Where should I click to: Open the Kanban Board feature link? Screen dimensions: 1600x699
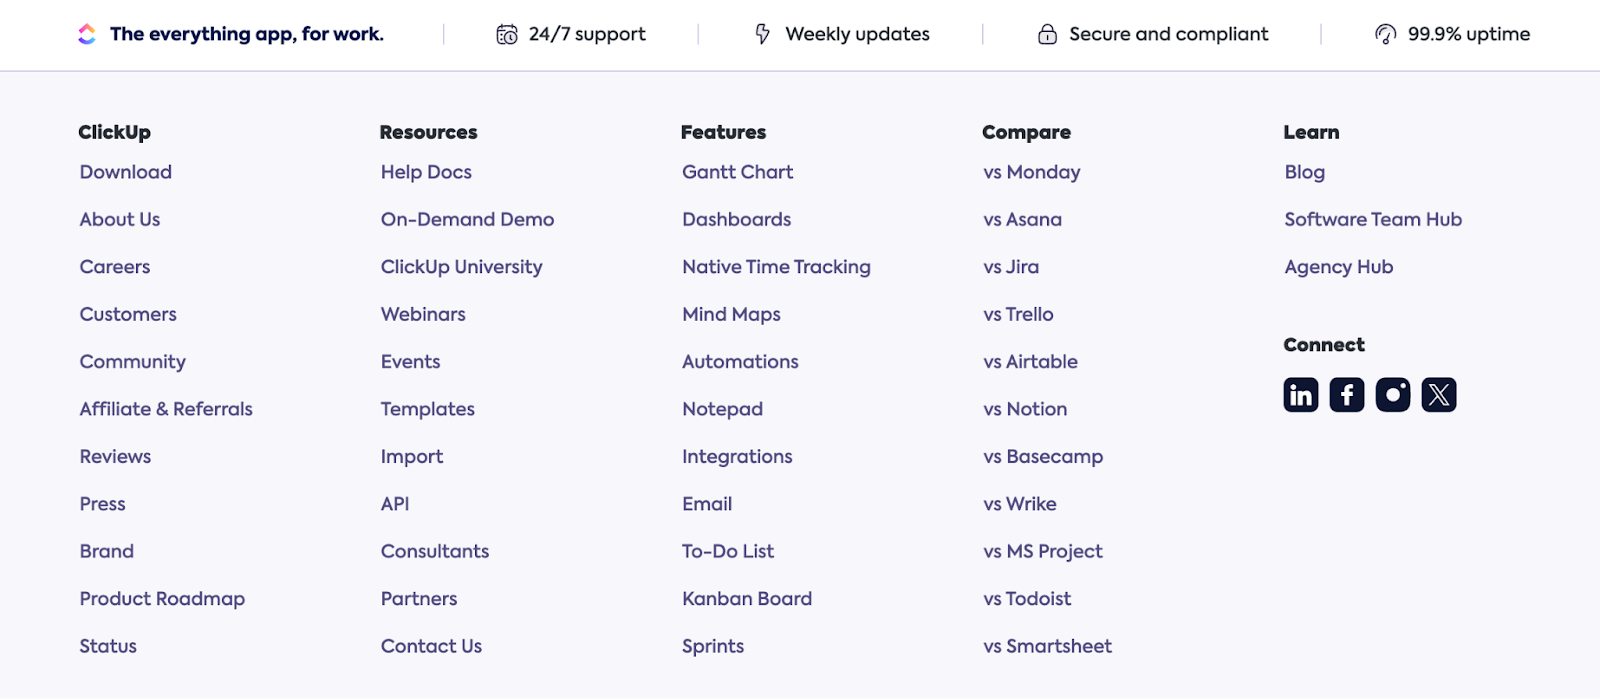[x=747, y=599]
